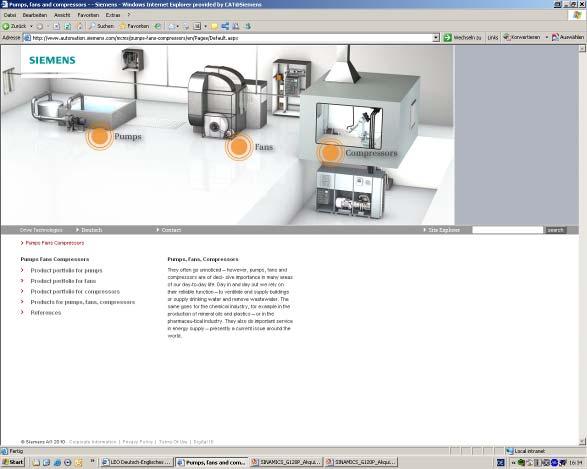The image size is (587, 469).
Task: Click the Local intranet zone status icon
Action: pyautogui.click(x=509, y=451)
